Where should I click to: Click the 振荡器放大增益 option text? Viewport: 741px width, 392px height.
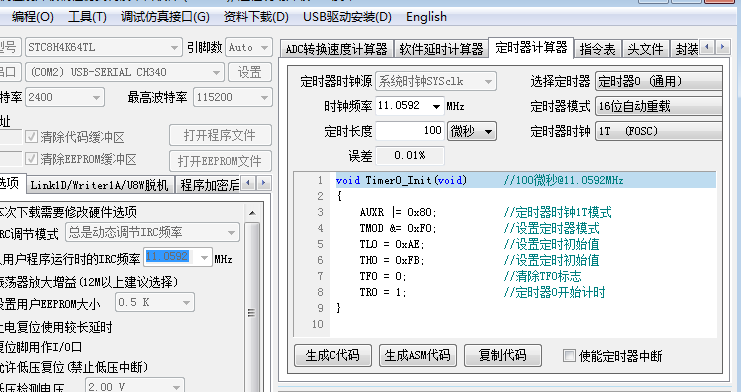(89, 282)
